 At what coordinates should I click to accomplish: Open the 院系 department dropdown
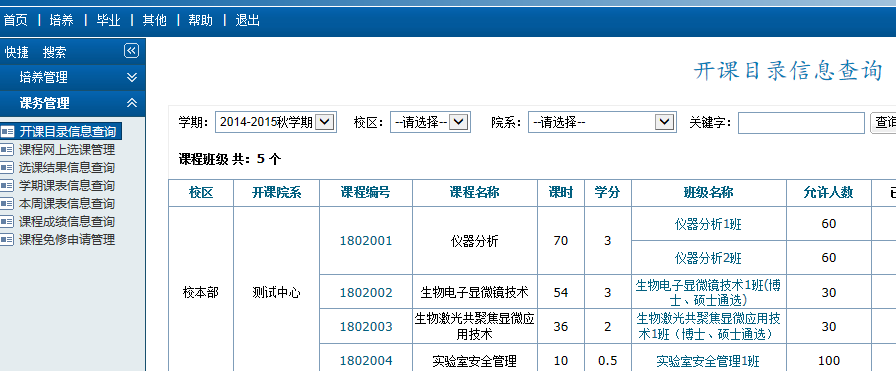tap(601, 122)
